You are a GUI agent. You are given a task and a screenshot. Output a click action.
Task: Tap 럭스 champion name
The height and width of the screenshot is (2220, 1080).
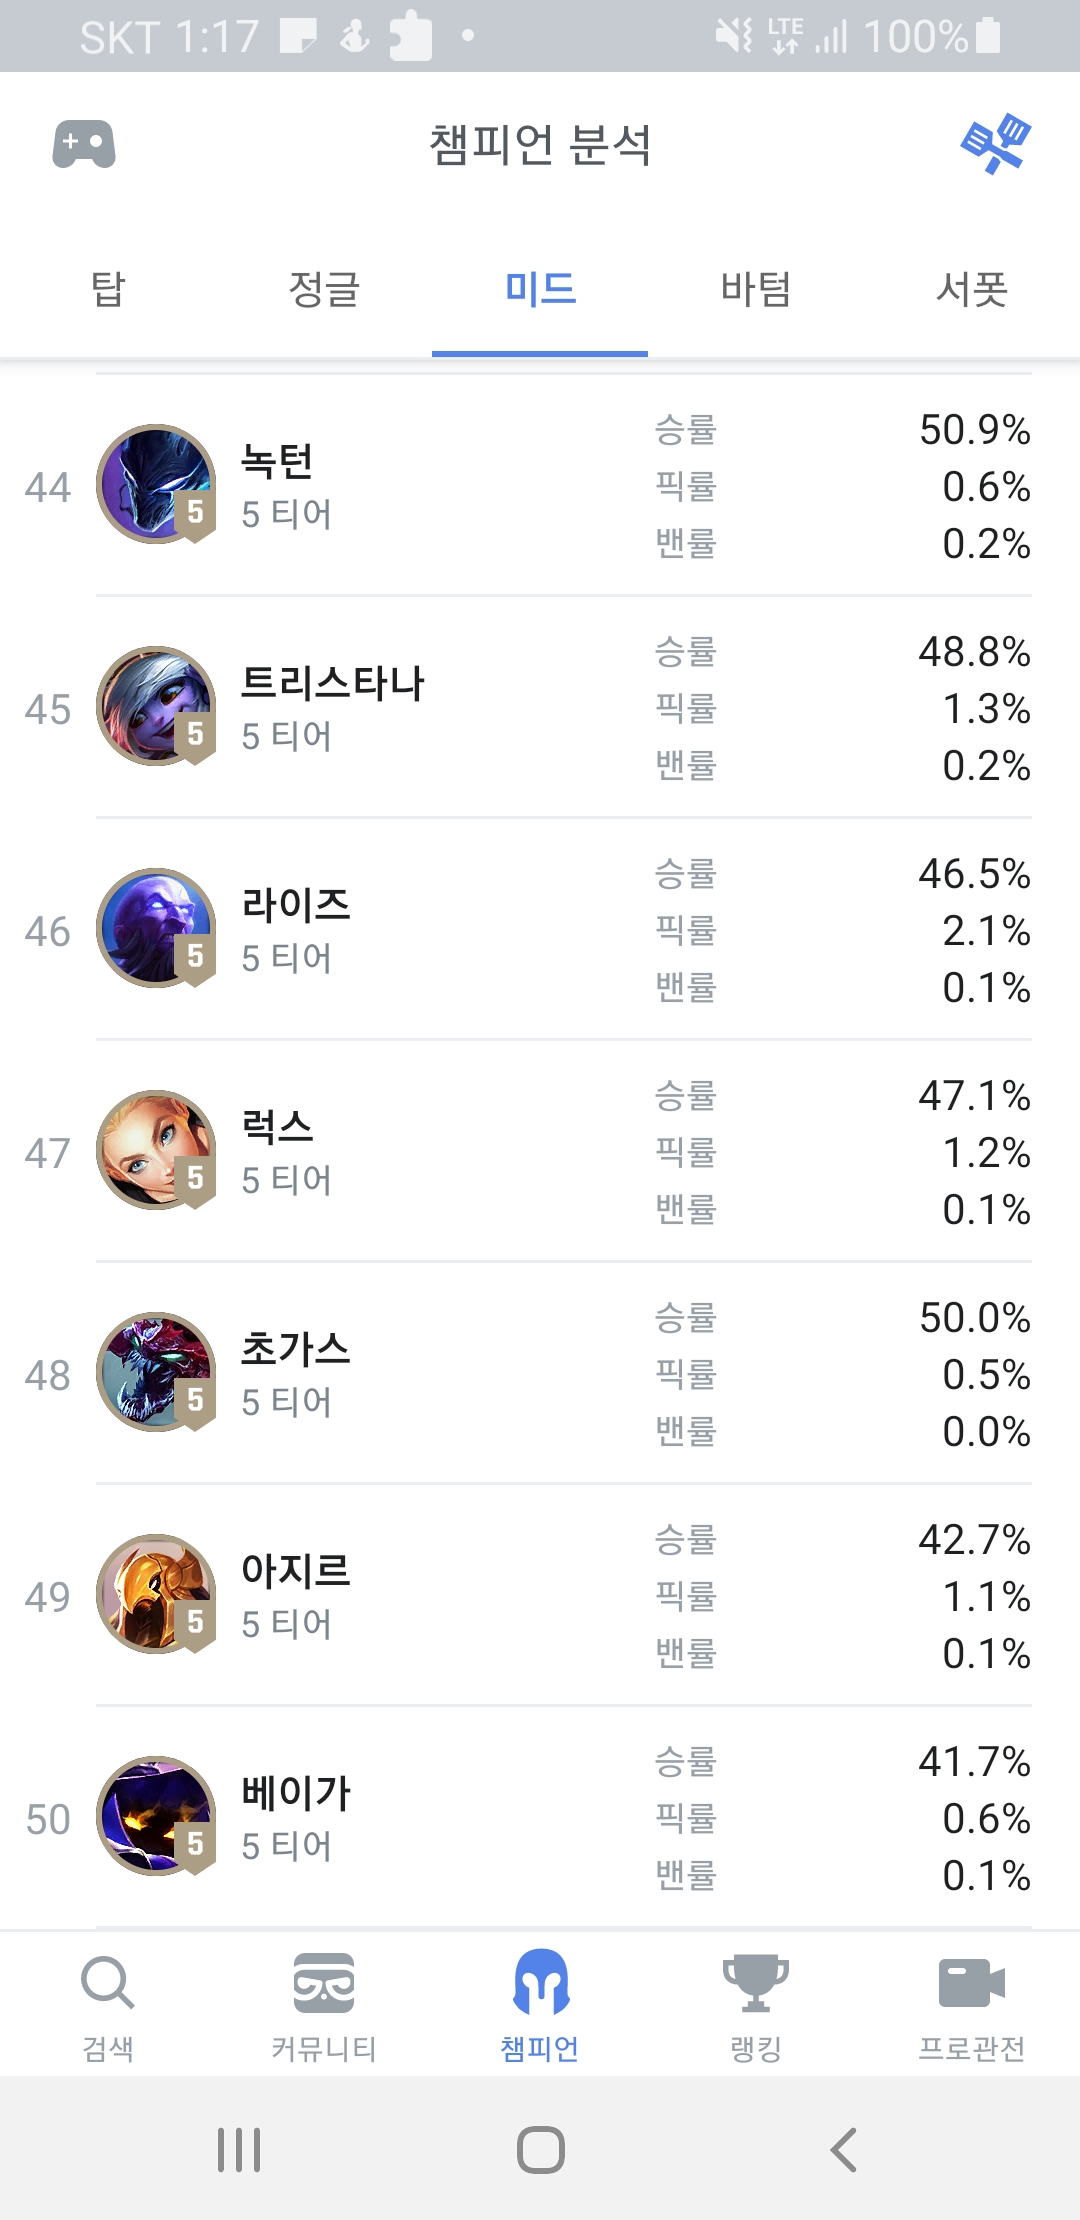coord(278,1128)
